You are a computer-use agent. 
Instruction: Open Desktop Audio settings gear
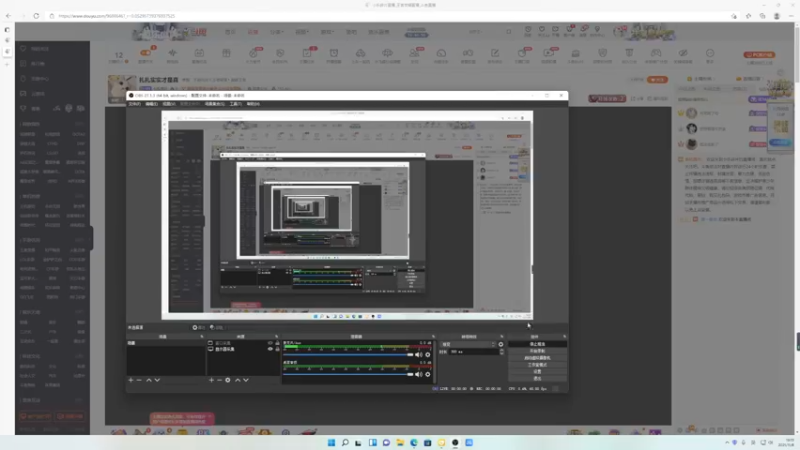click(x=428, y=374)
